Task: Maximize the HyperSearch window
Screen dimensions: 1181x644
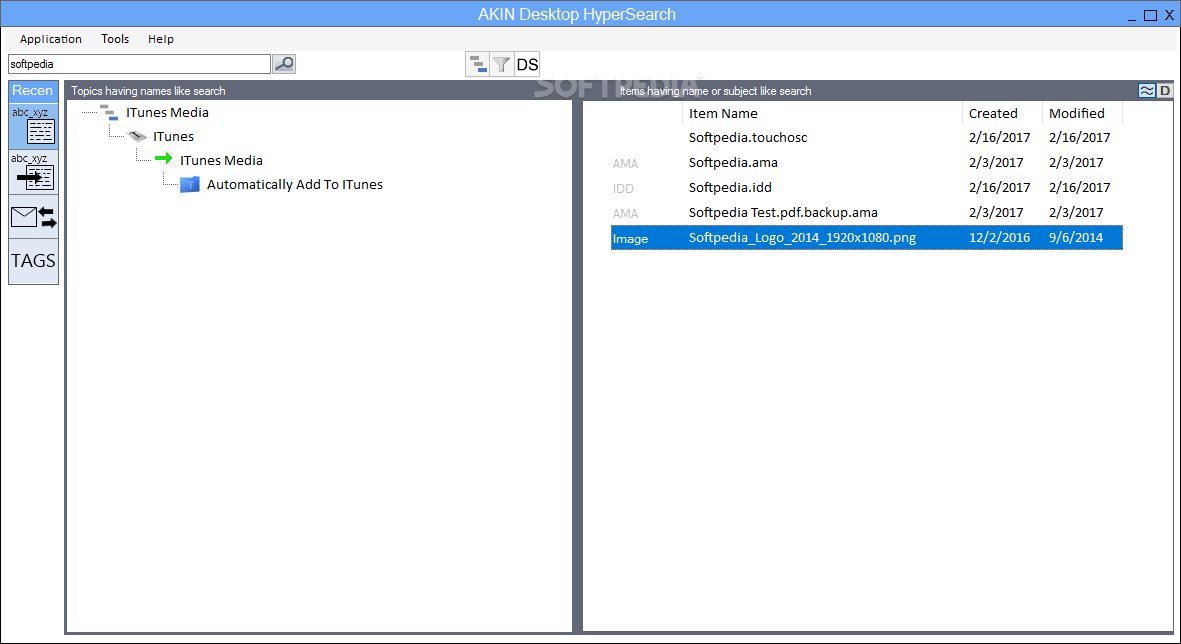Action: [1150, 15]
